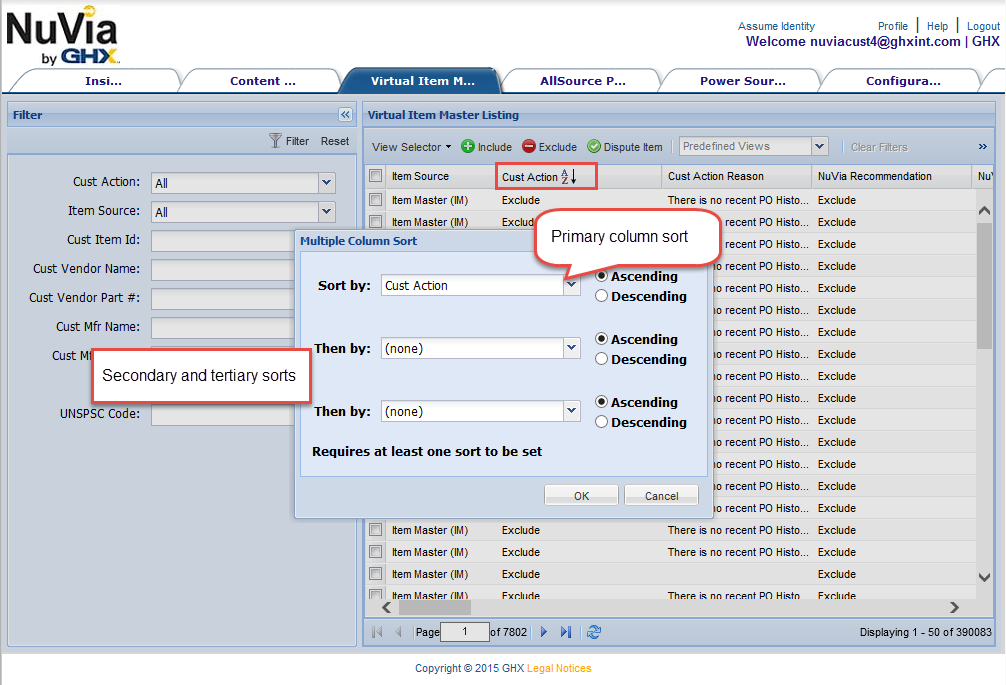Pick Ascending for the second Then by
Screen dimensions: 1006x685
[x=601, y=402]
